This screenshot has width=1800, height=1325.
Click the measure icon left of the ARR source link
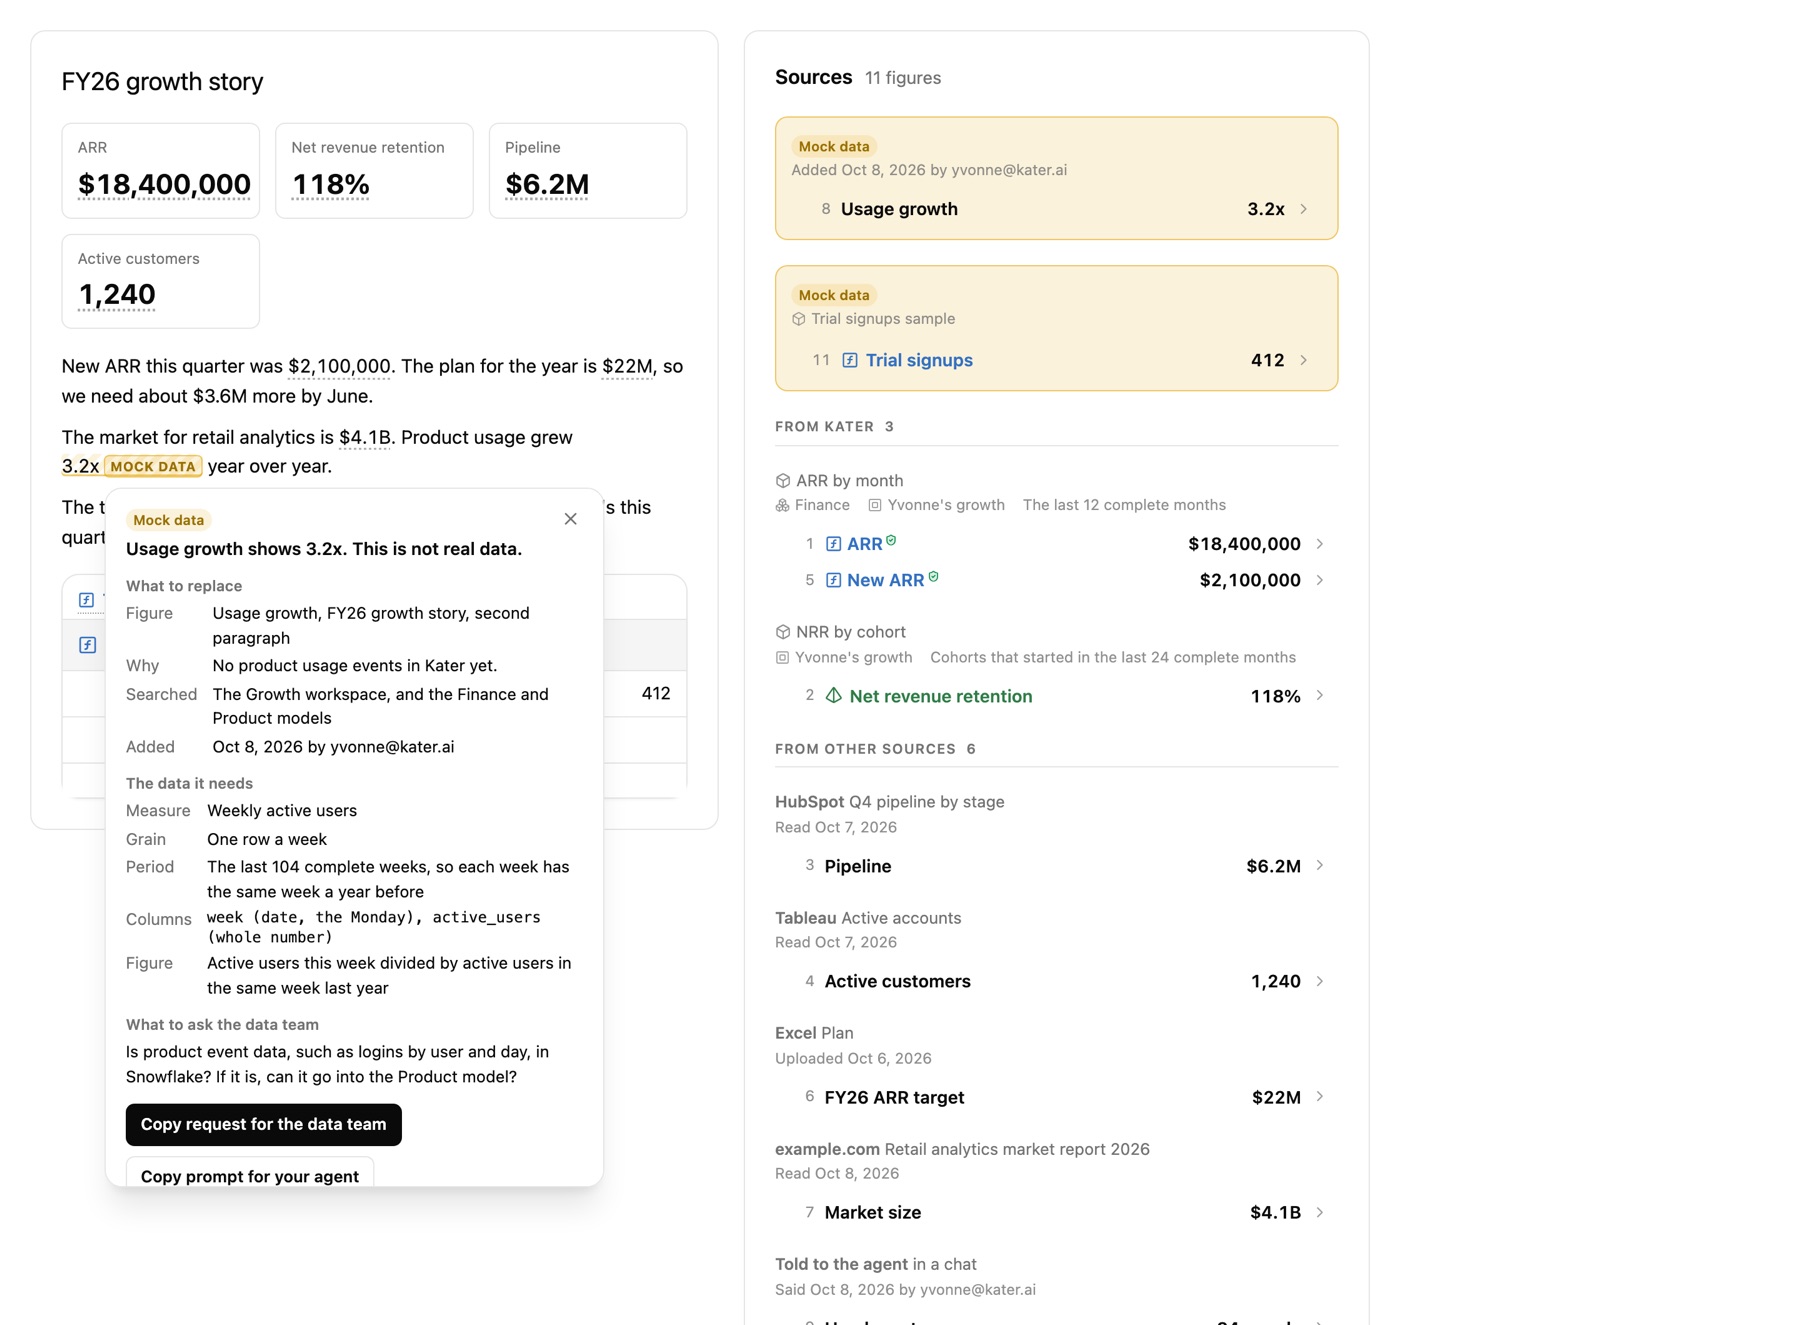point(833,544)
